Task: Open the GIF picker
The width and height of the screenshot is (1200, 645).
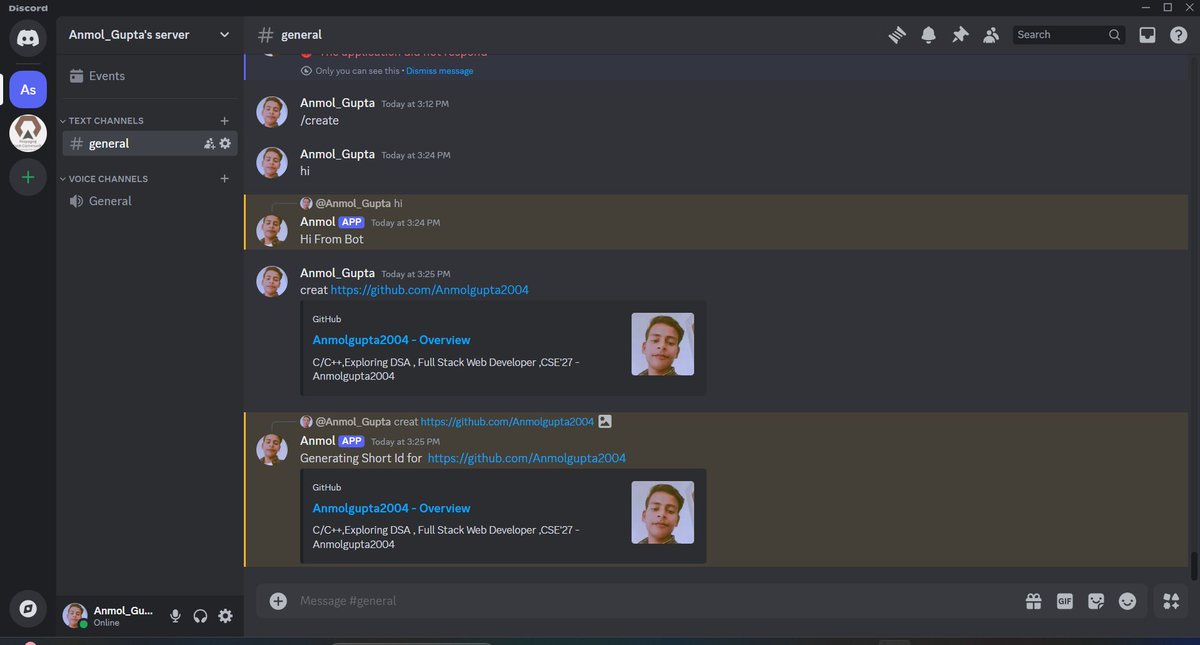Action: click(x=1065, y=601)
